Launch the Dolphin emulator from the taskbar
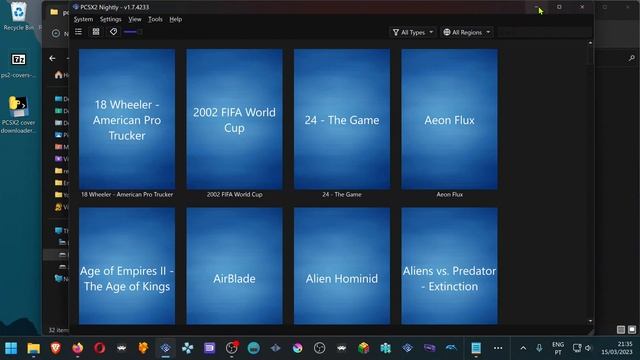Image resolution: width=640 pixels, height=360 pixels. tap(451, 348)
